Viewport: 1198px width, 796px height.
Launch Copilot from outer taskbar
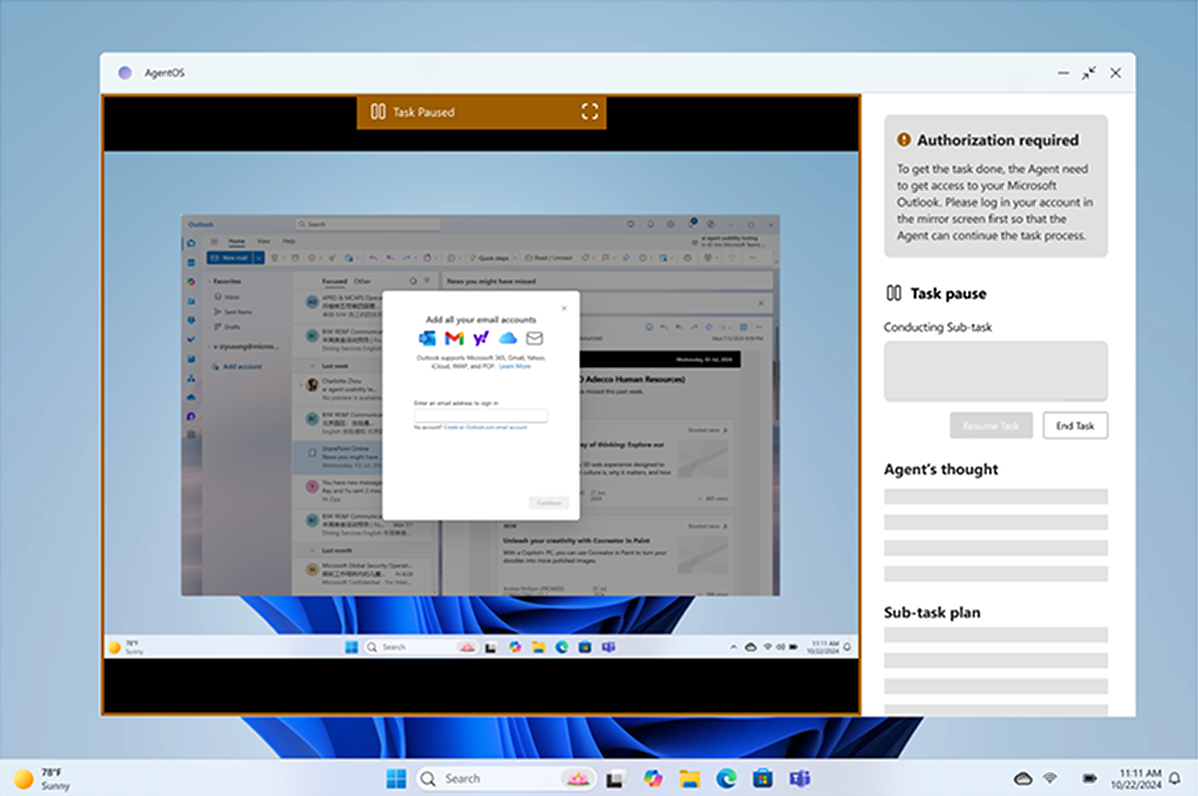coord(652,778)
